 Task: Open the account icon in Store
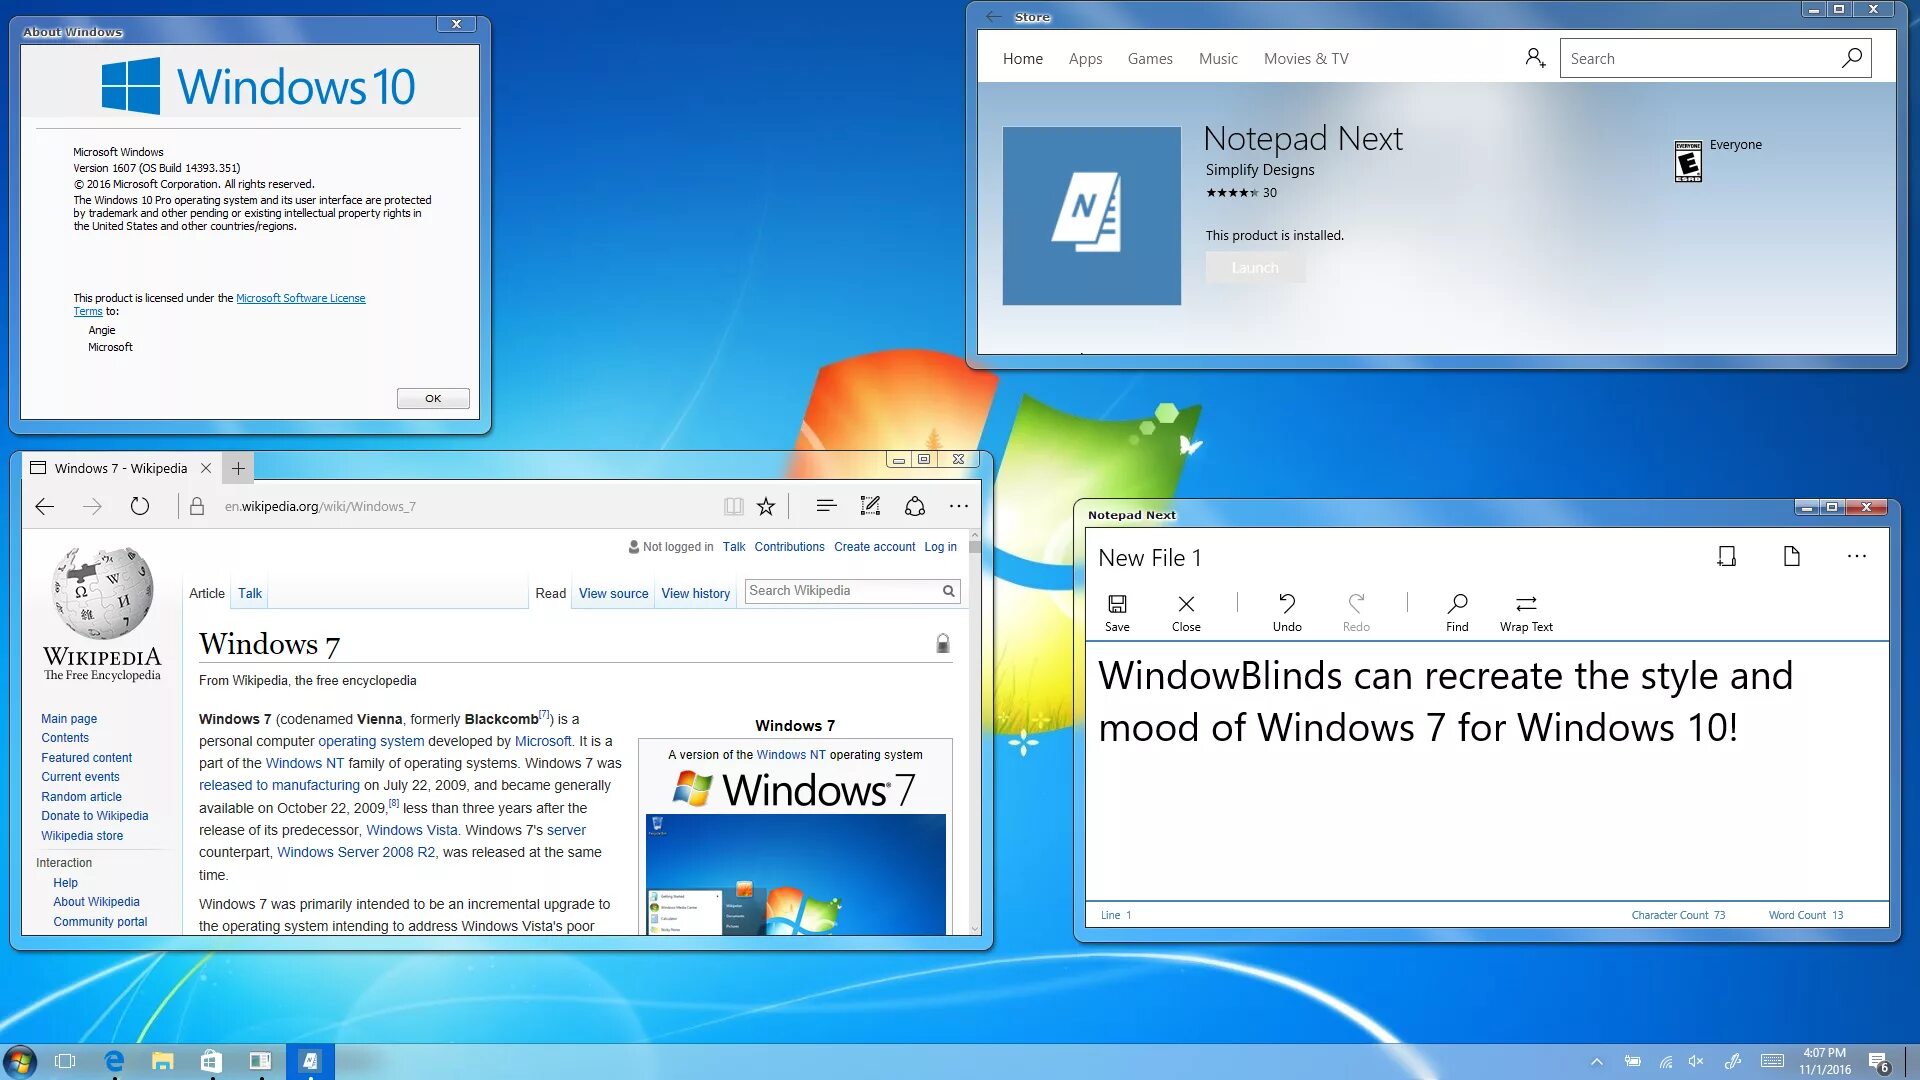(x=1535, y=58)
